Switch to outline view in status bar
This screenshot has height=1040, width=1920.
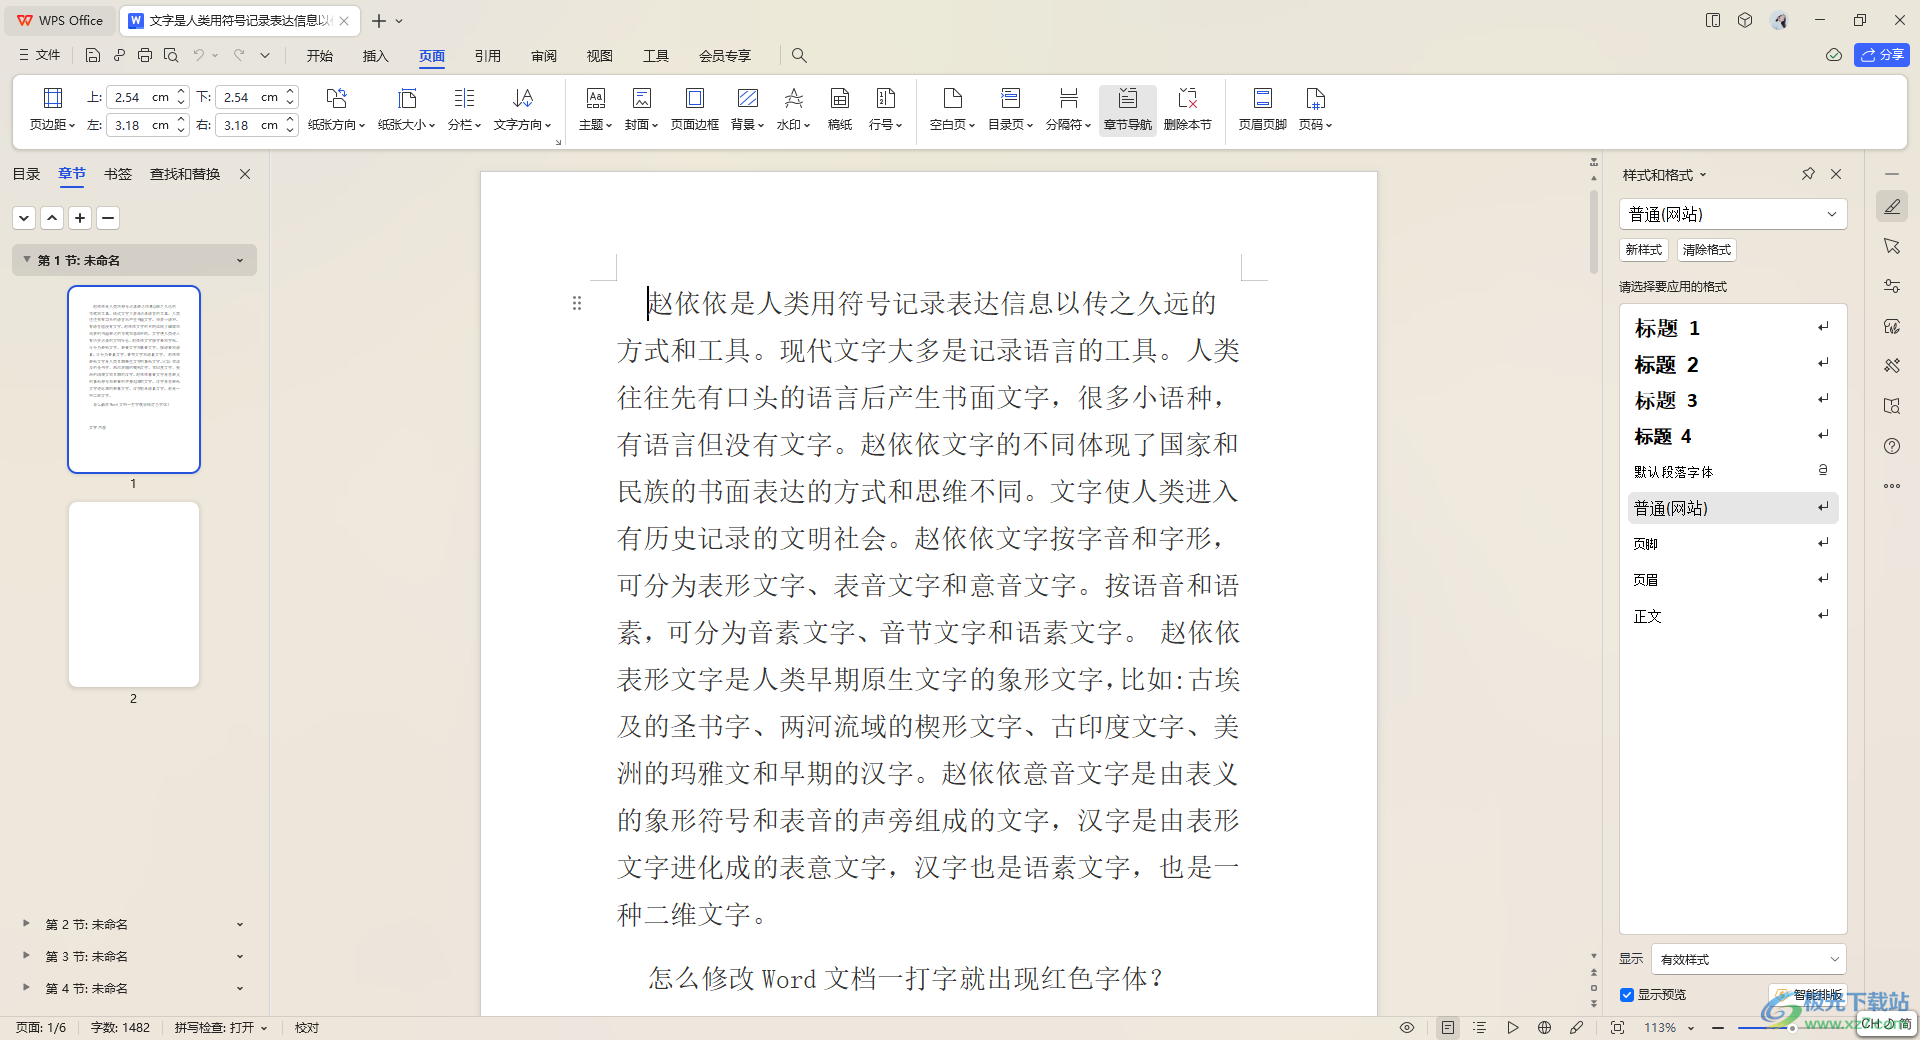[x=1480, y=1028]
